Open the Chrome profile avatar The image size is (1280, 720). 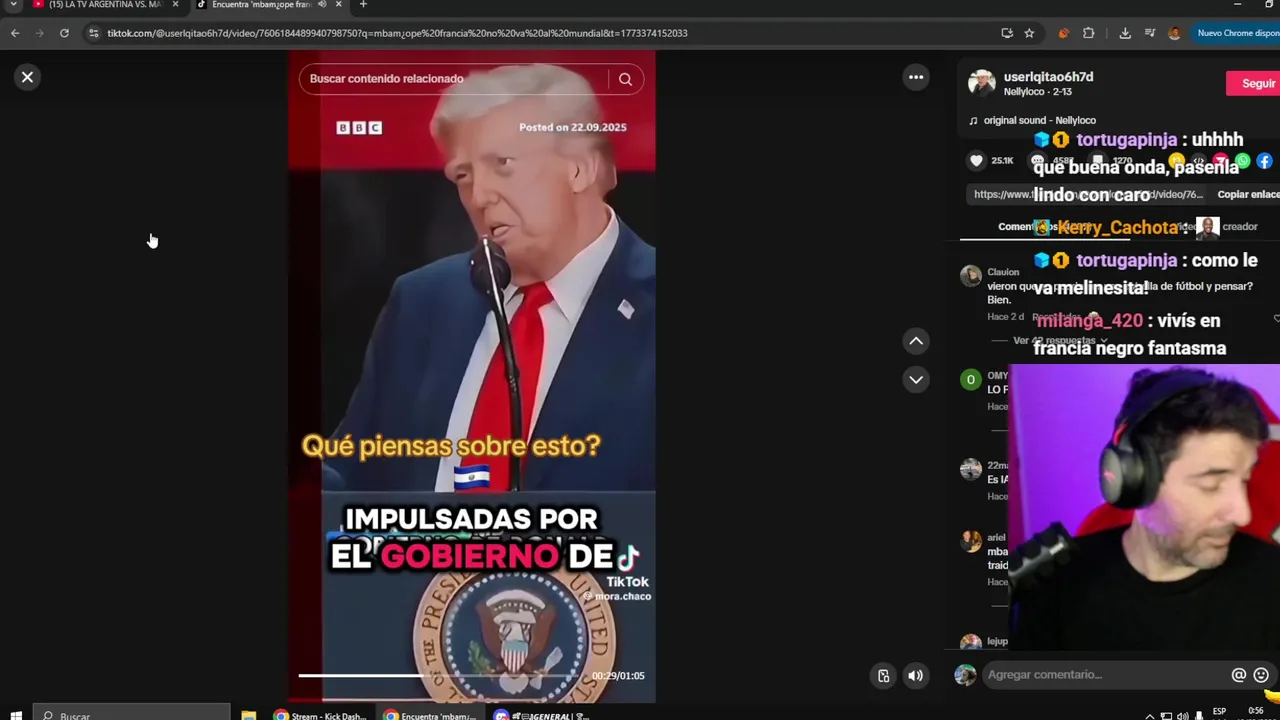(x=1174, y=33)
